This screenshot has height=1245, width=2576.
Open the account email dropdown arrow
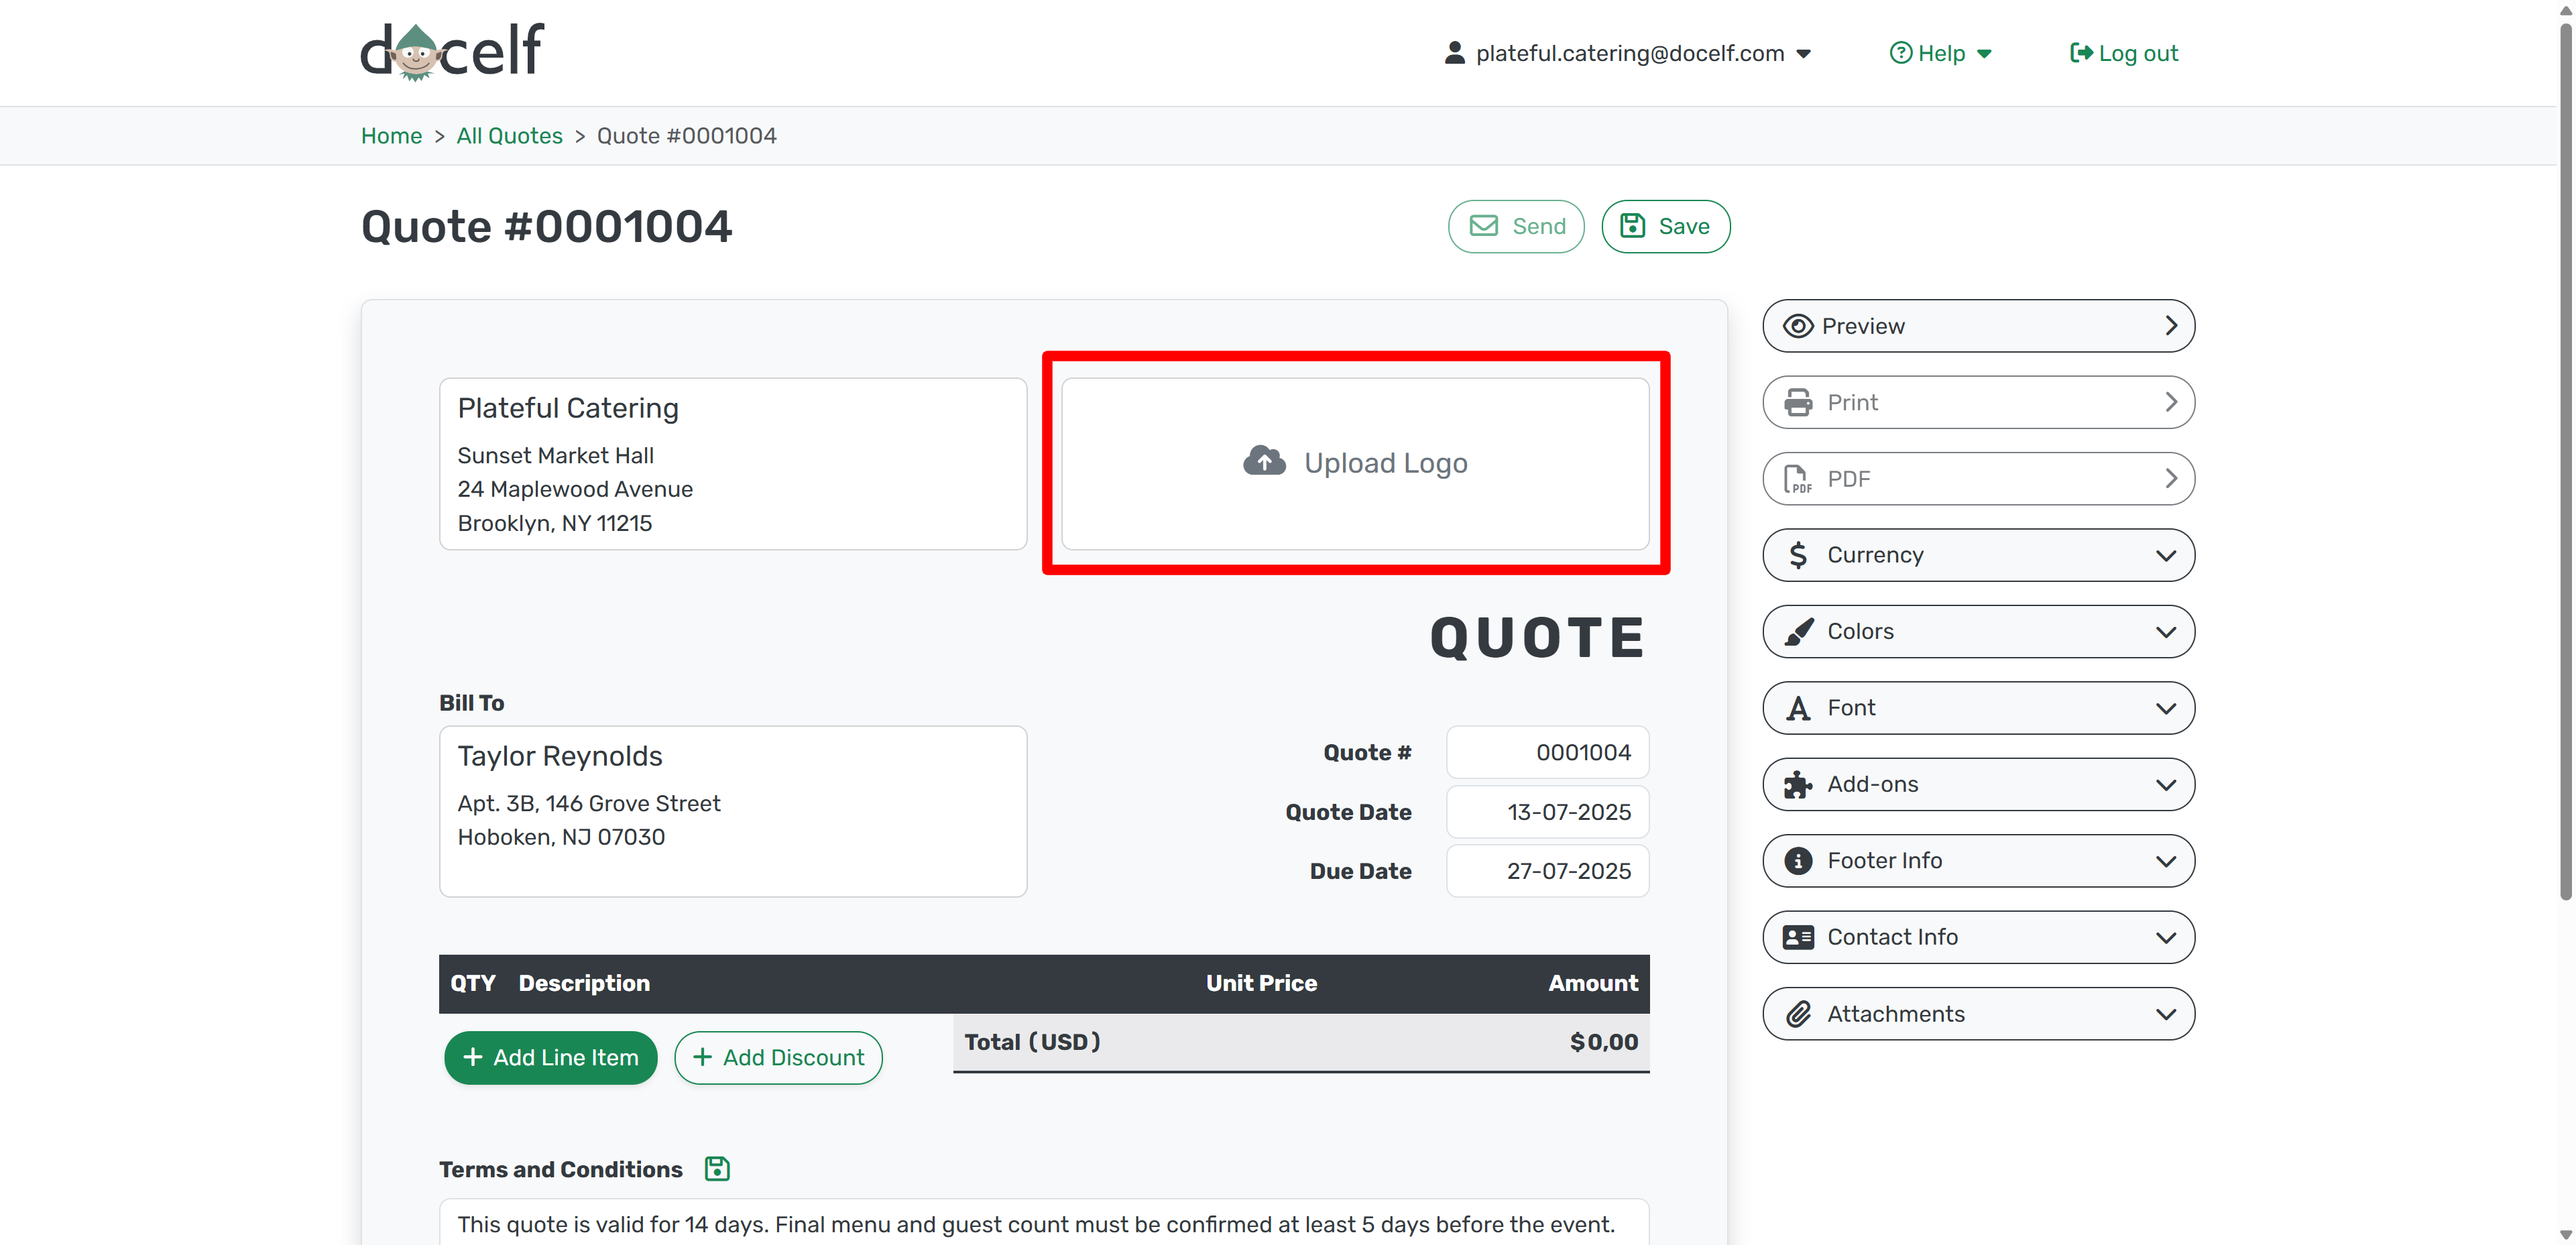click(x=1803, y=54)
